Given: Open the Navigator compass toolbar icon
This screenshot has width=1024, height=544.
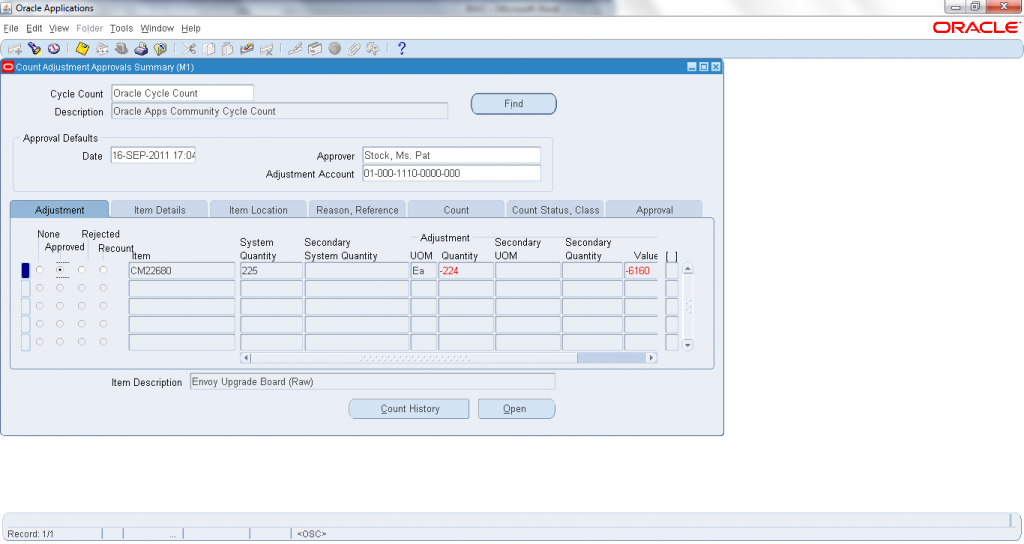Looking at the screenshot, I should point(53,48).
